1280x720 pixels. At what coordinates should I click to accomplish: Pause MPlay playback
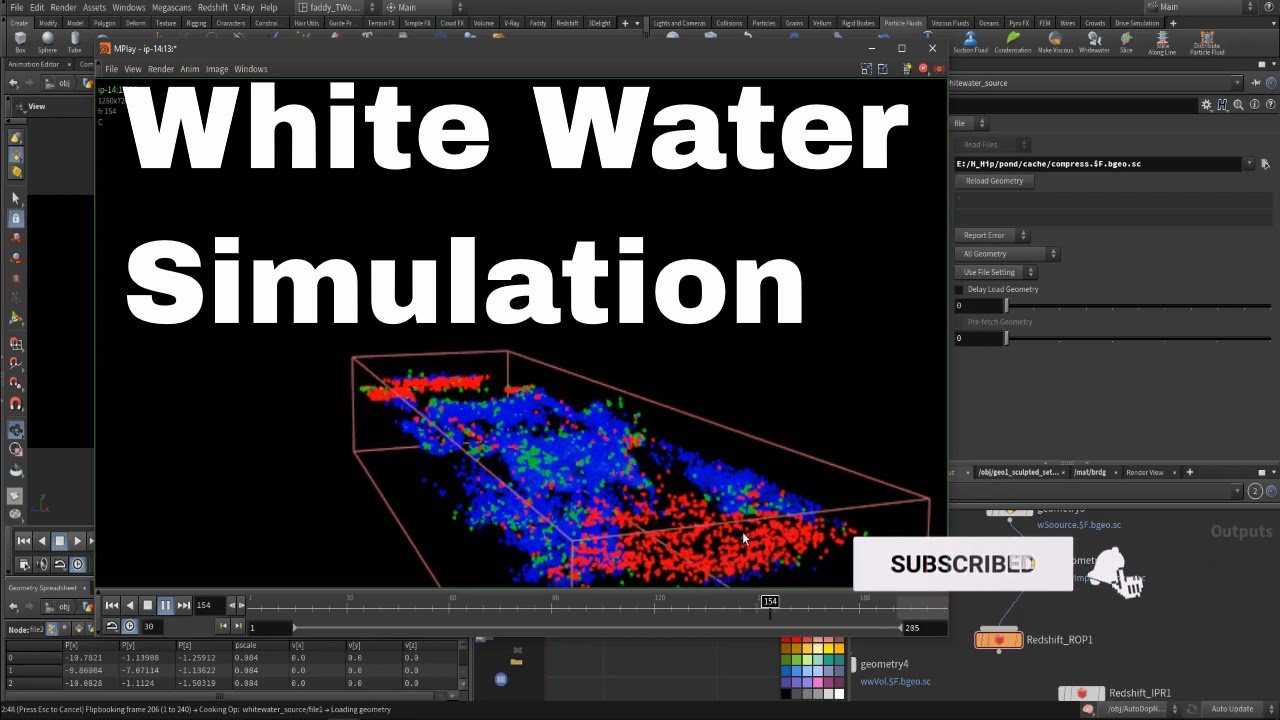166,605
